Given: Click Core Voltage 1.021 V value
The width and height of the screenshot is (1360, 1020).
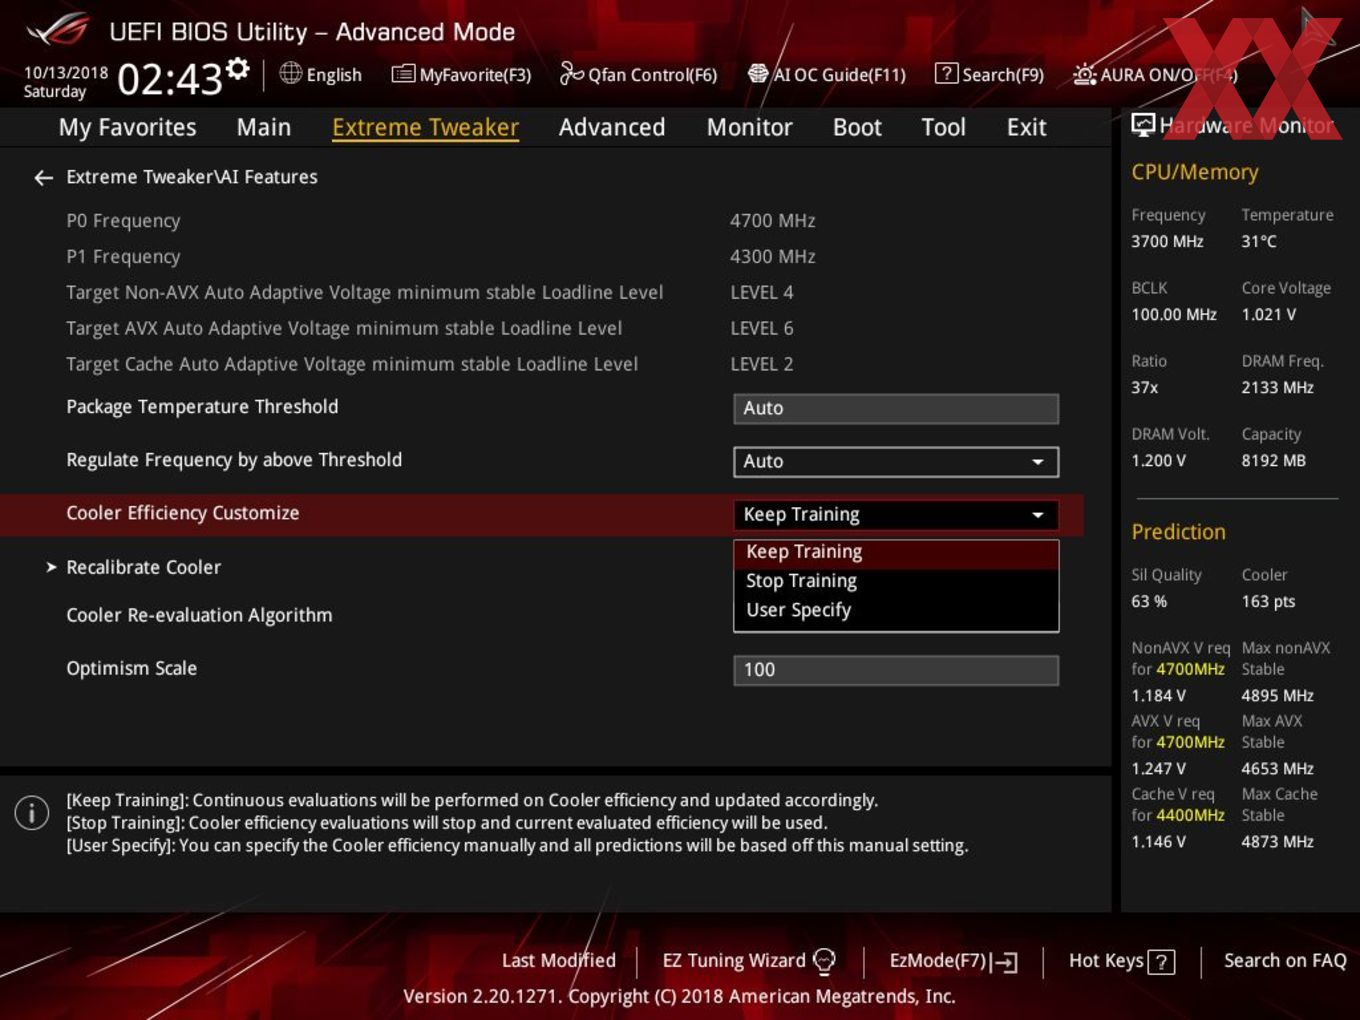Looking at the screenshot, I should [1268, 315].
